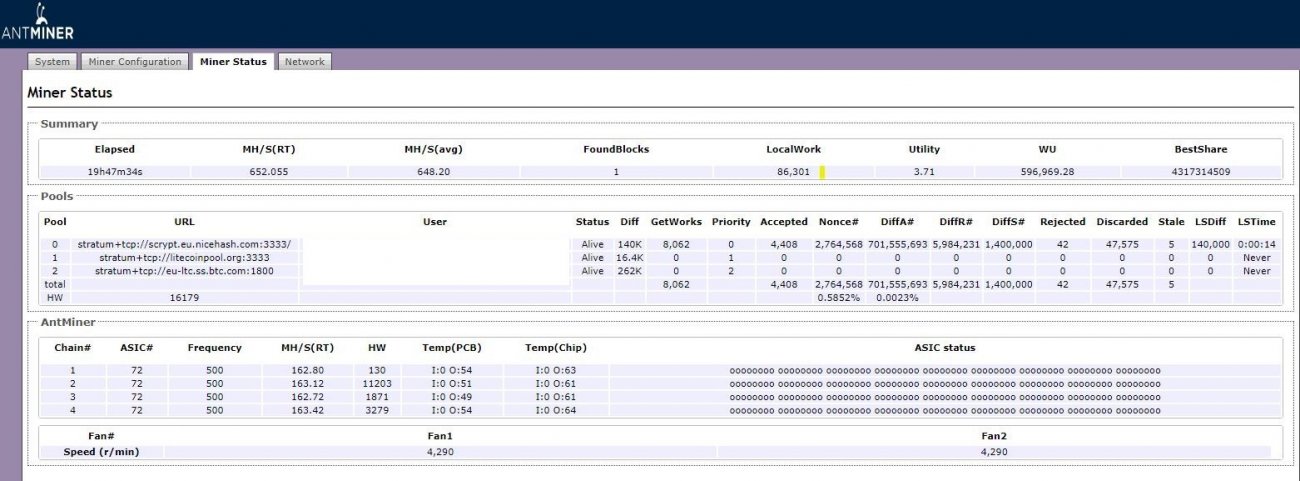Click chain 1 chip temp I:0 O:63
Screen dimensions: 1300x481
click(555, 370)
